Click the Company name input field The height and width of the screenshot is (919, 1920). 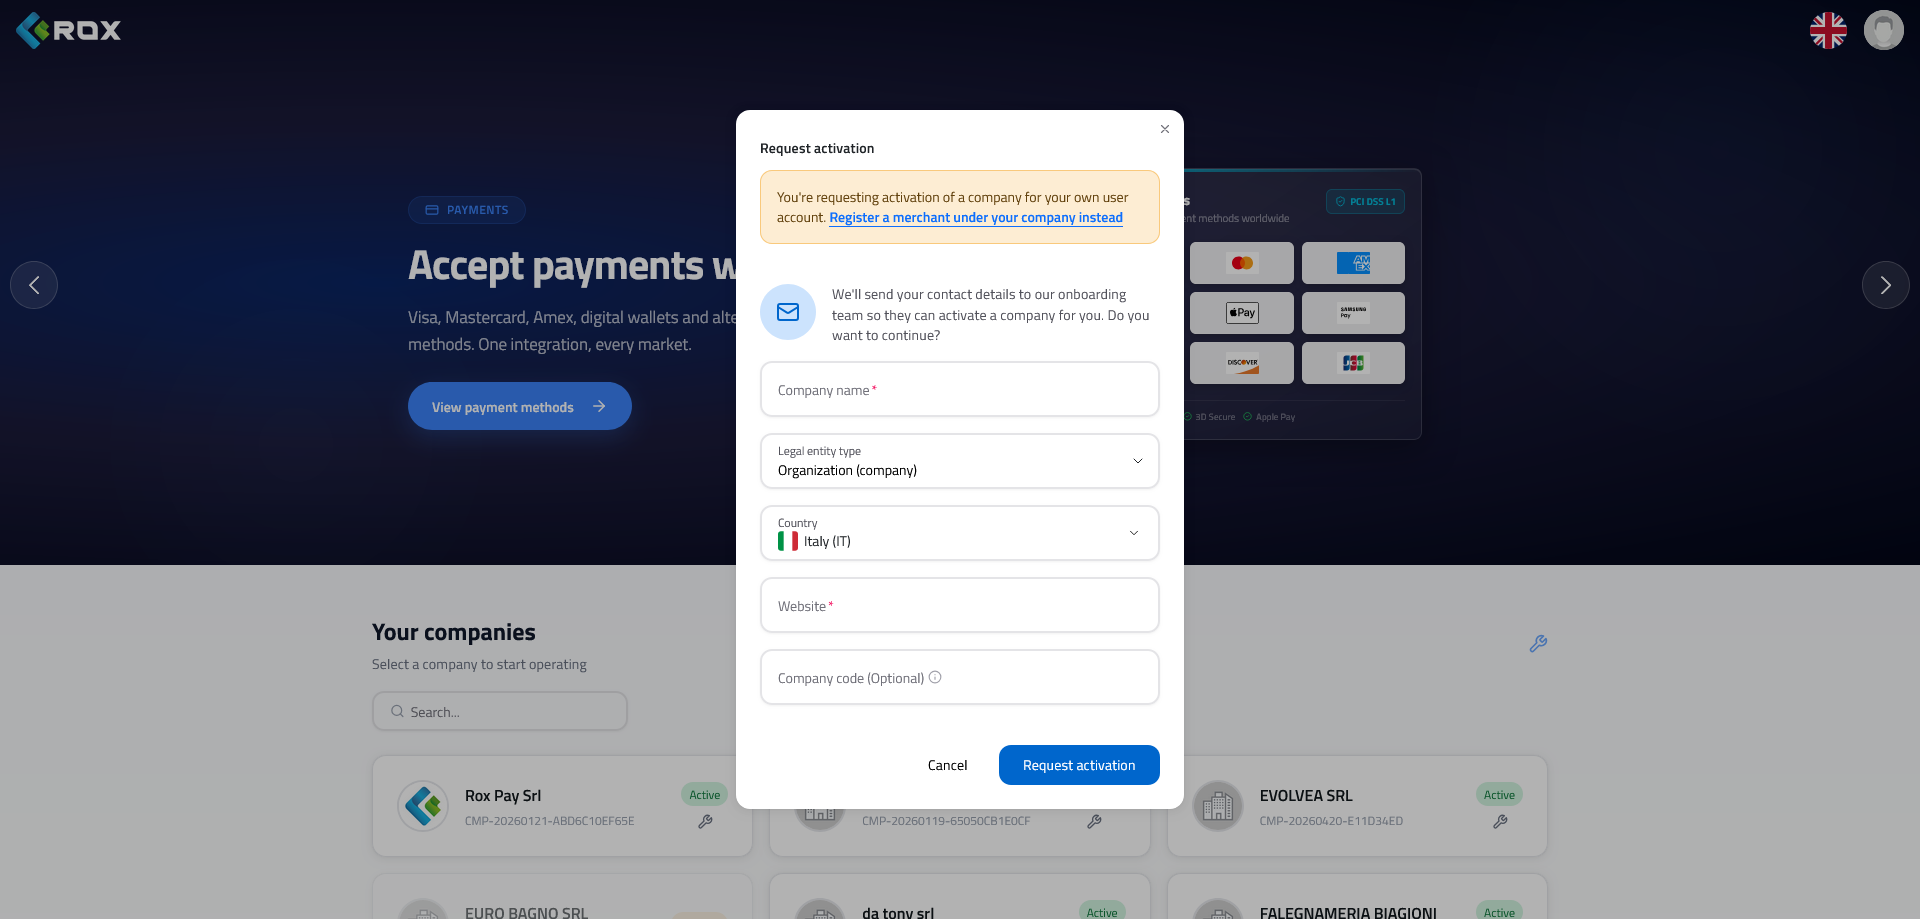click(960, 389)
